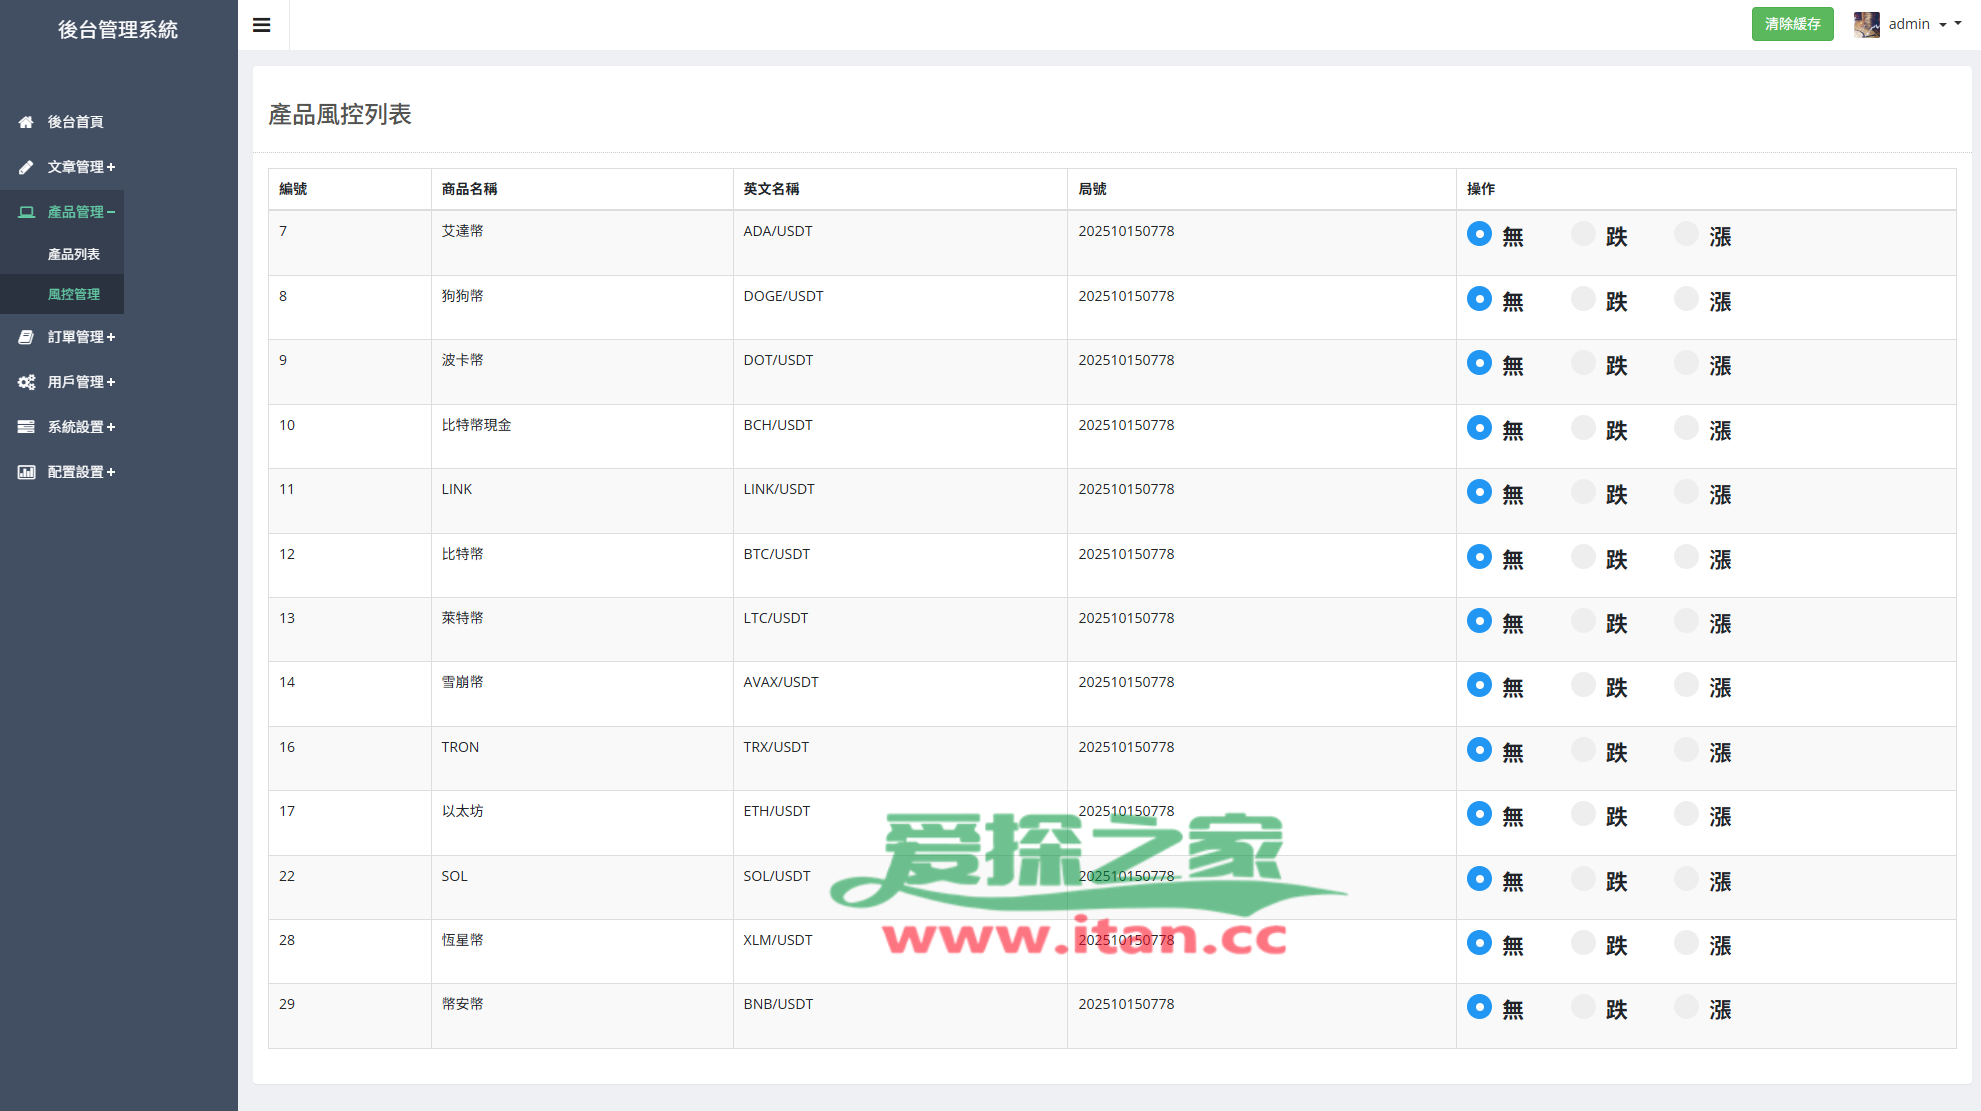Click the laptop icon for 產品管理

tap(26, 212)
